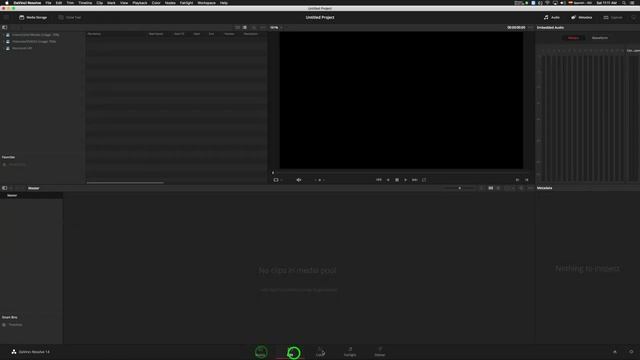Screen dimensions: 640x360
Task: Click the viewer scrubber playhead
Action: point(273,173)
